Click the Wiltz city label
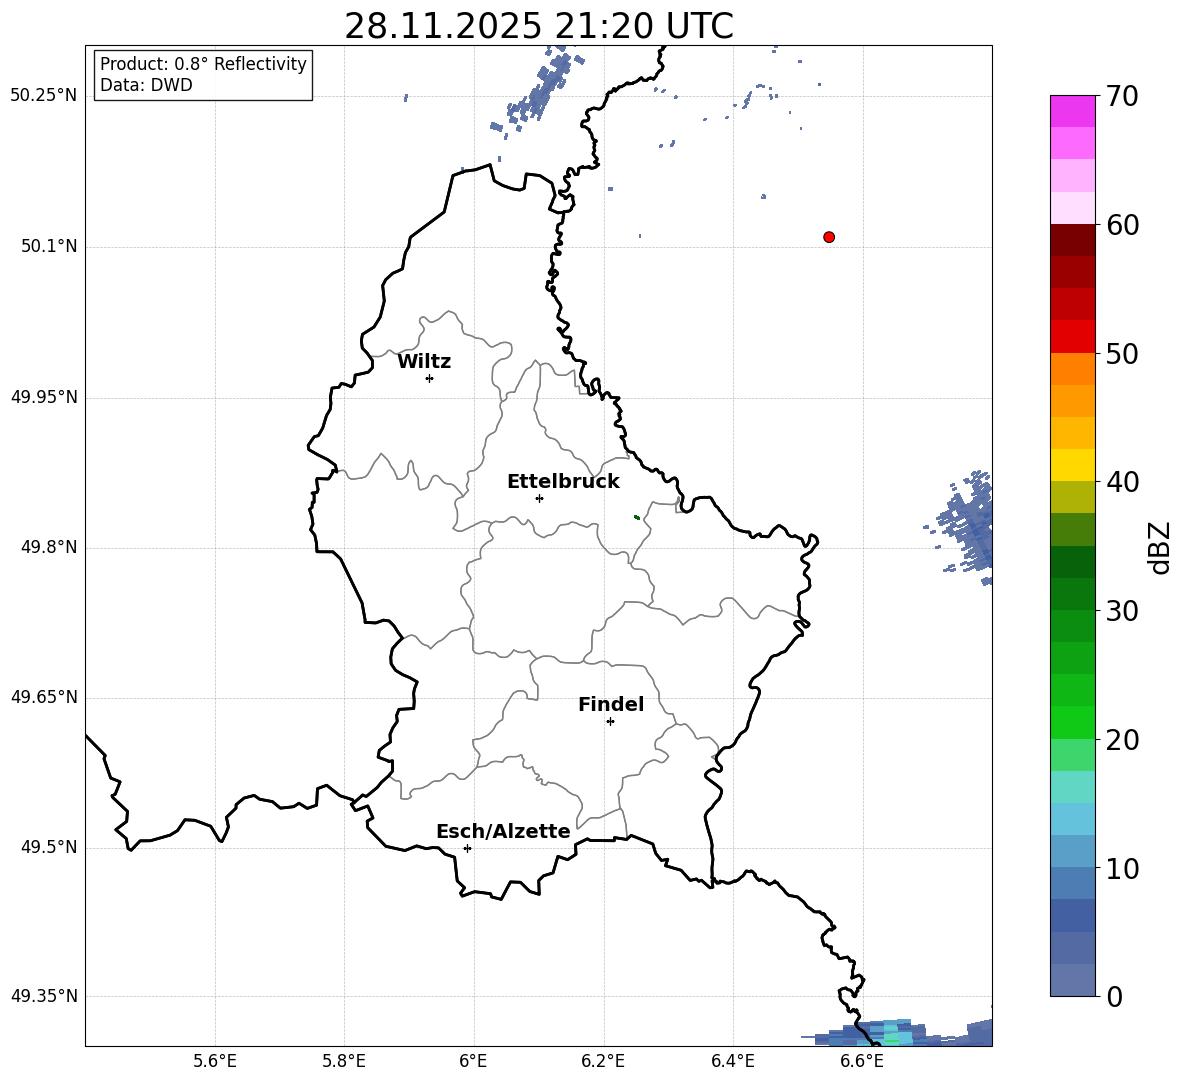 coord(424,362)
